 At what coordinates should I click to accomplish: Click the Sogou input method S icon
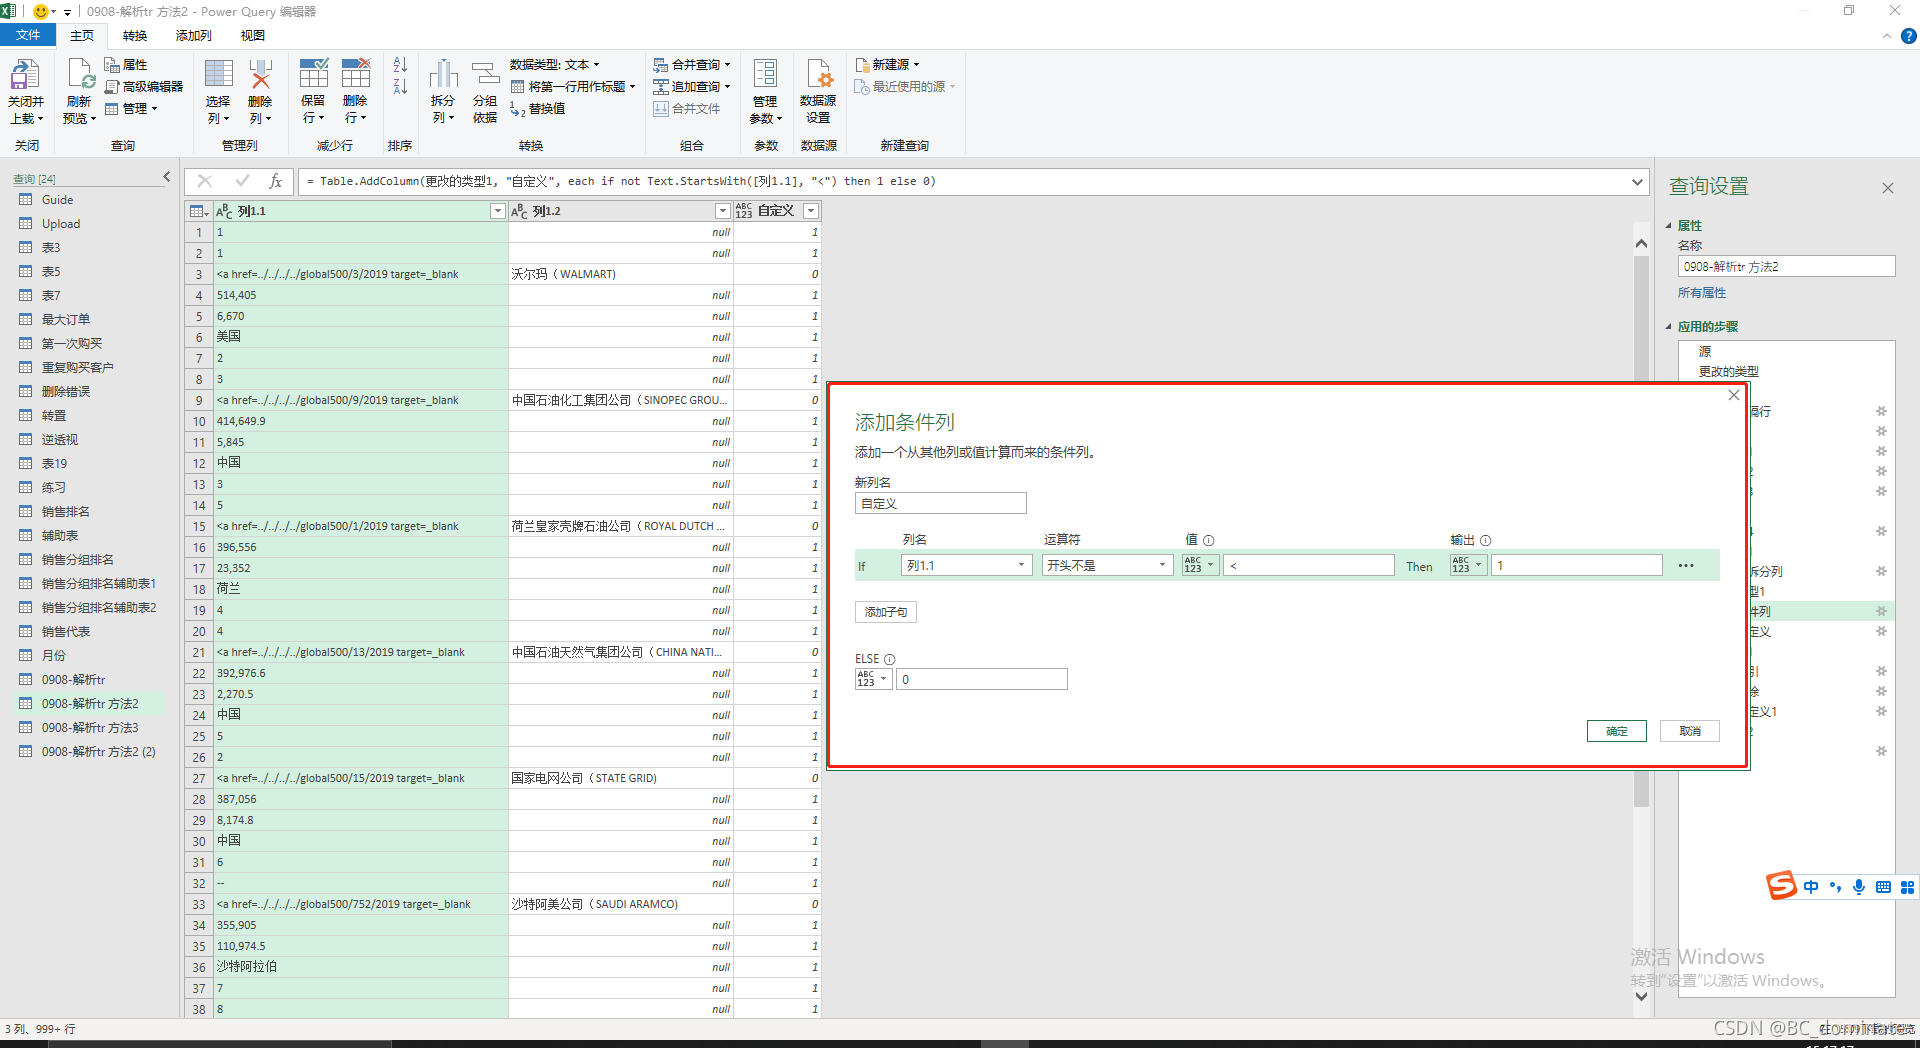[x=1781, y=886]
